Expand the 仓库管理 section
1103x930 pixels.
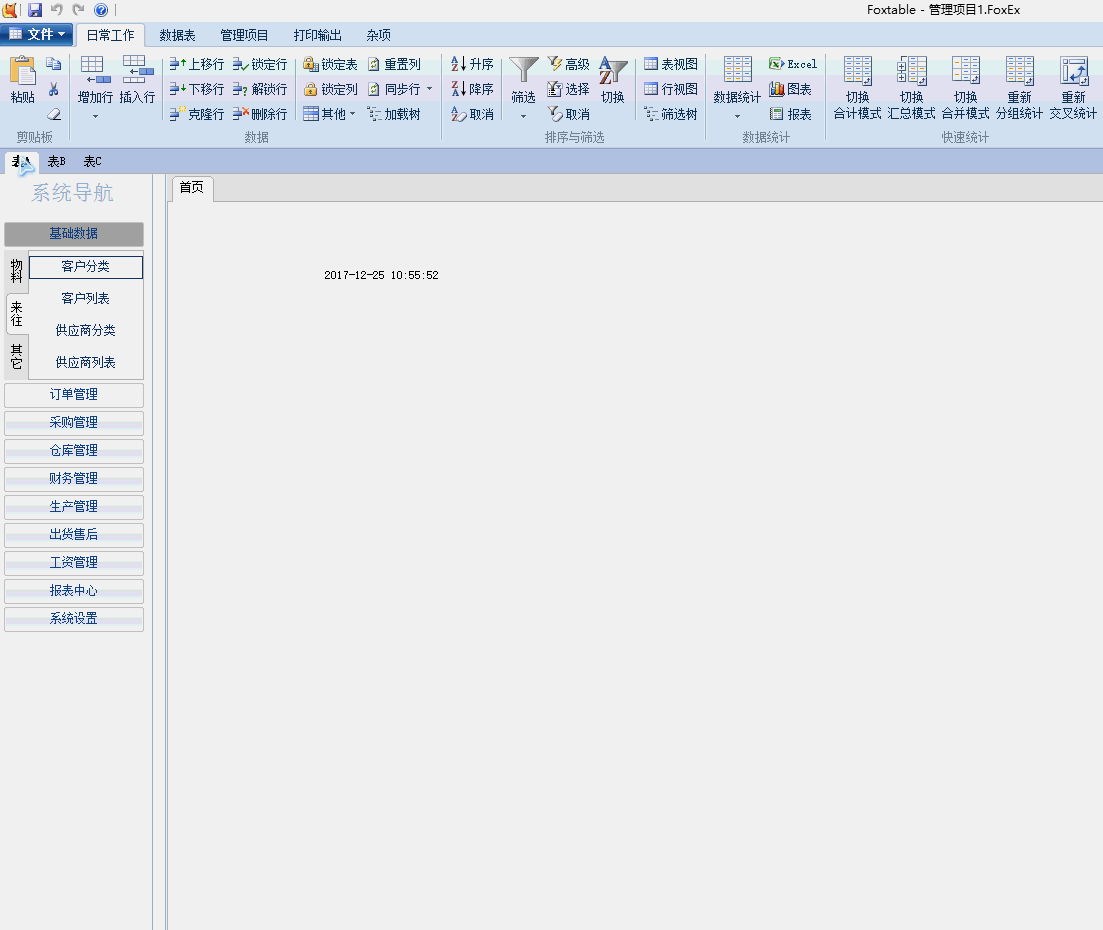pyautogui.click(x=74, y=451)
